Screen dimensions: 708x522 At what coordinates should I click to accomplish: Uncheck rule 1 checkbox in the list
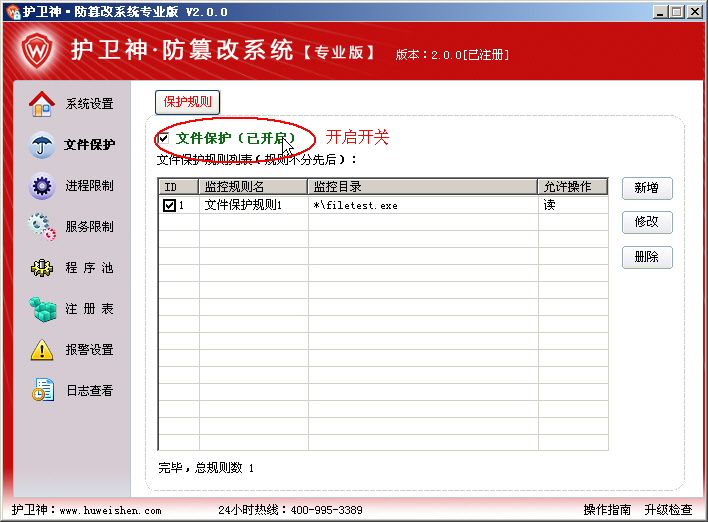169,205
